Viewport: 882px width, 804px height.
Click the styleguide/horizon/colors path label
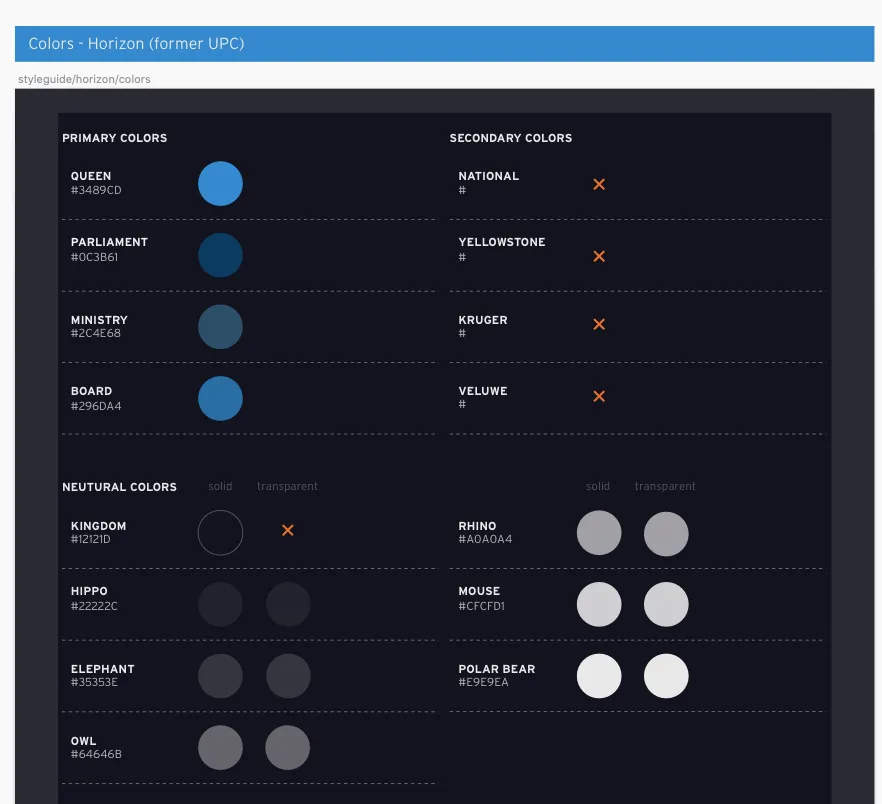[x=84, y=79]
